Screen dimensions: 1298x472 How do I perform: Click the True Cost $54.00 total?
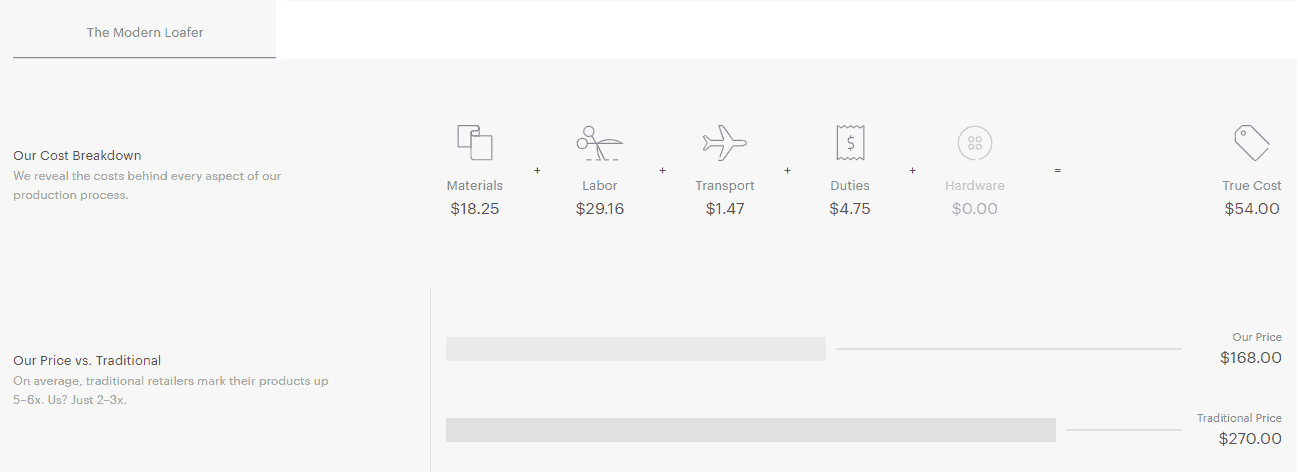[x=1252, y=209]
